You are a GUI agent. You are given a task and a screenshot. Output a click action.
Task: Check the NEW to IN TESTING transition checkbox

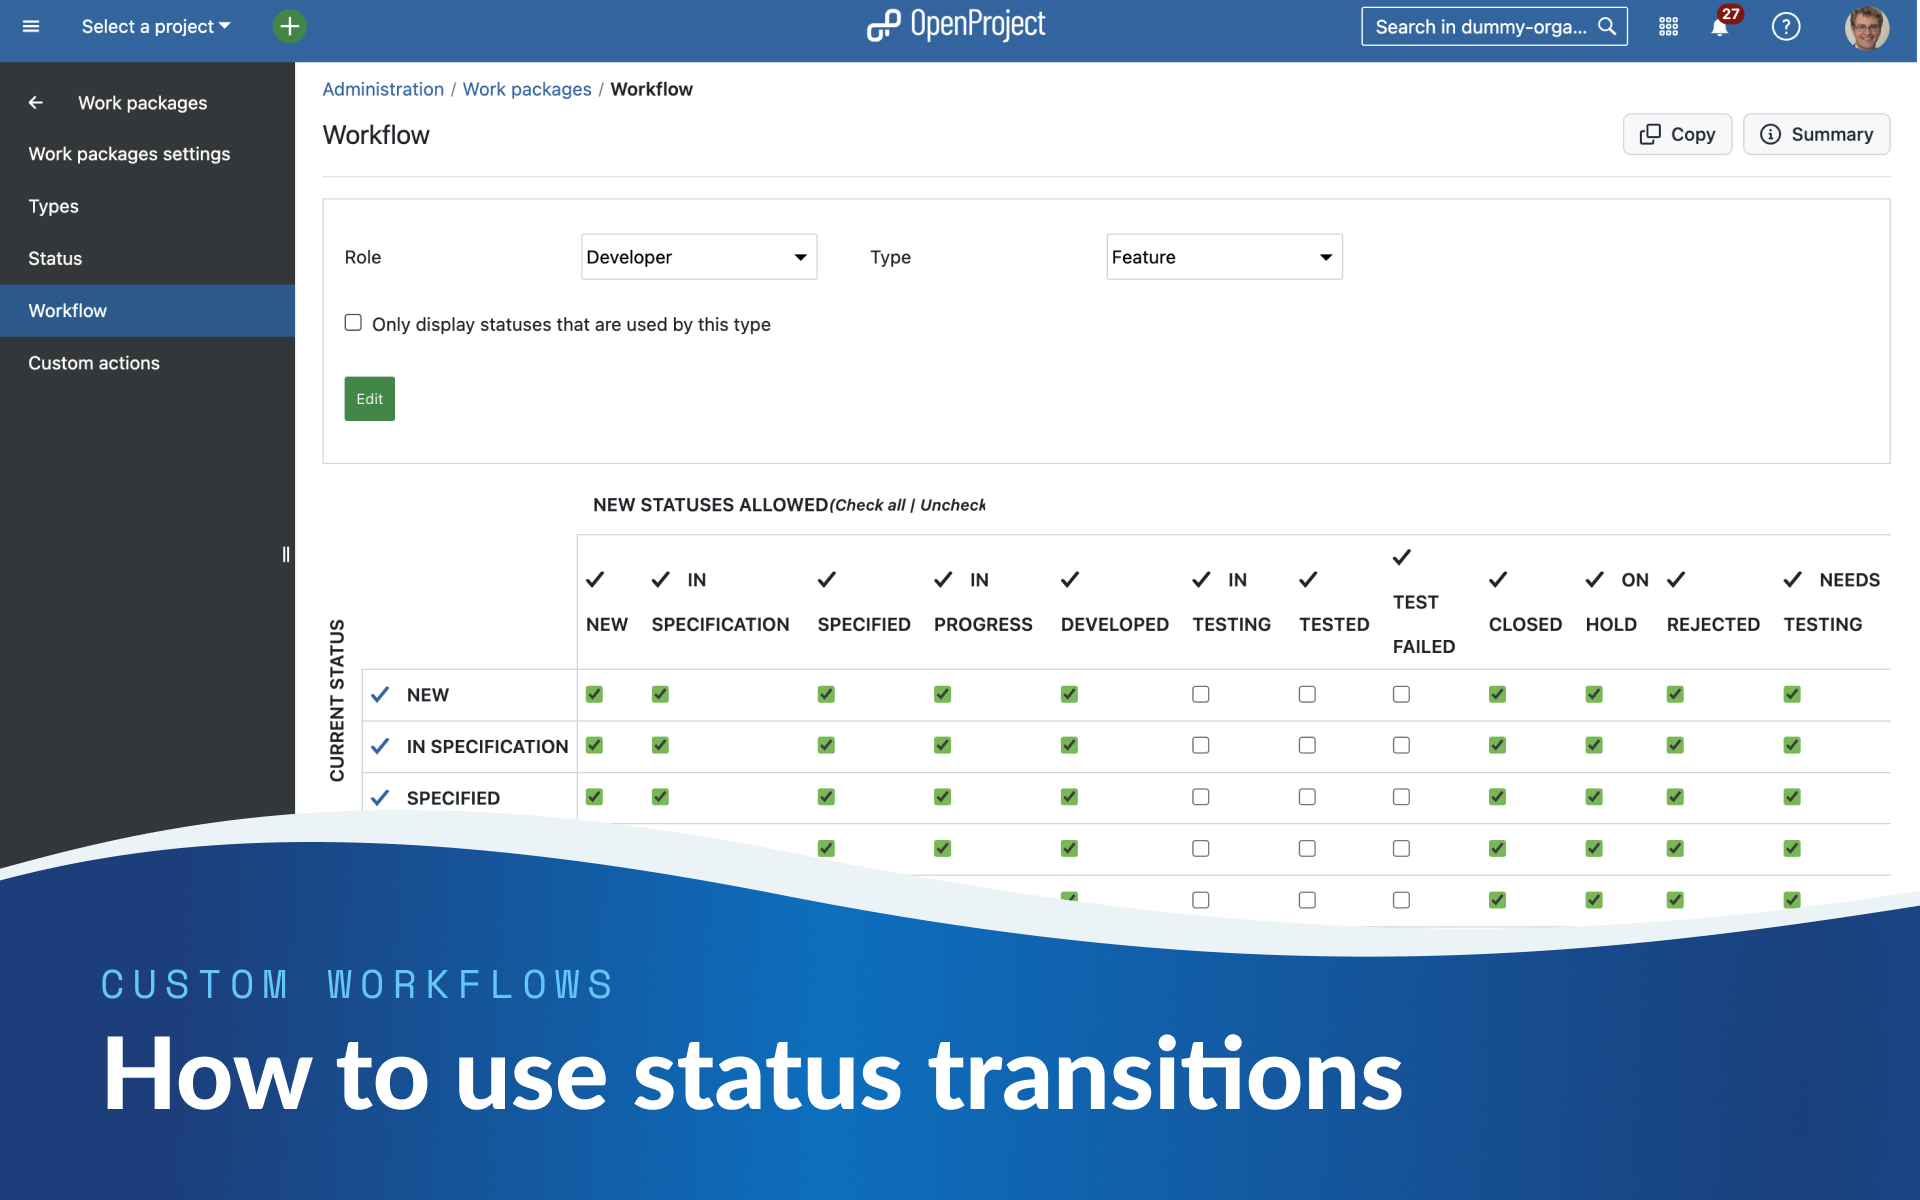pos(1200,694)
